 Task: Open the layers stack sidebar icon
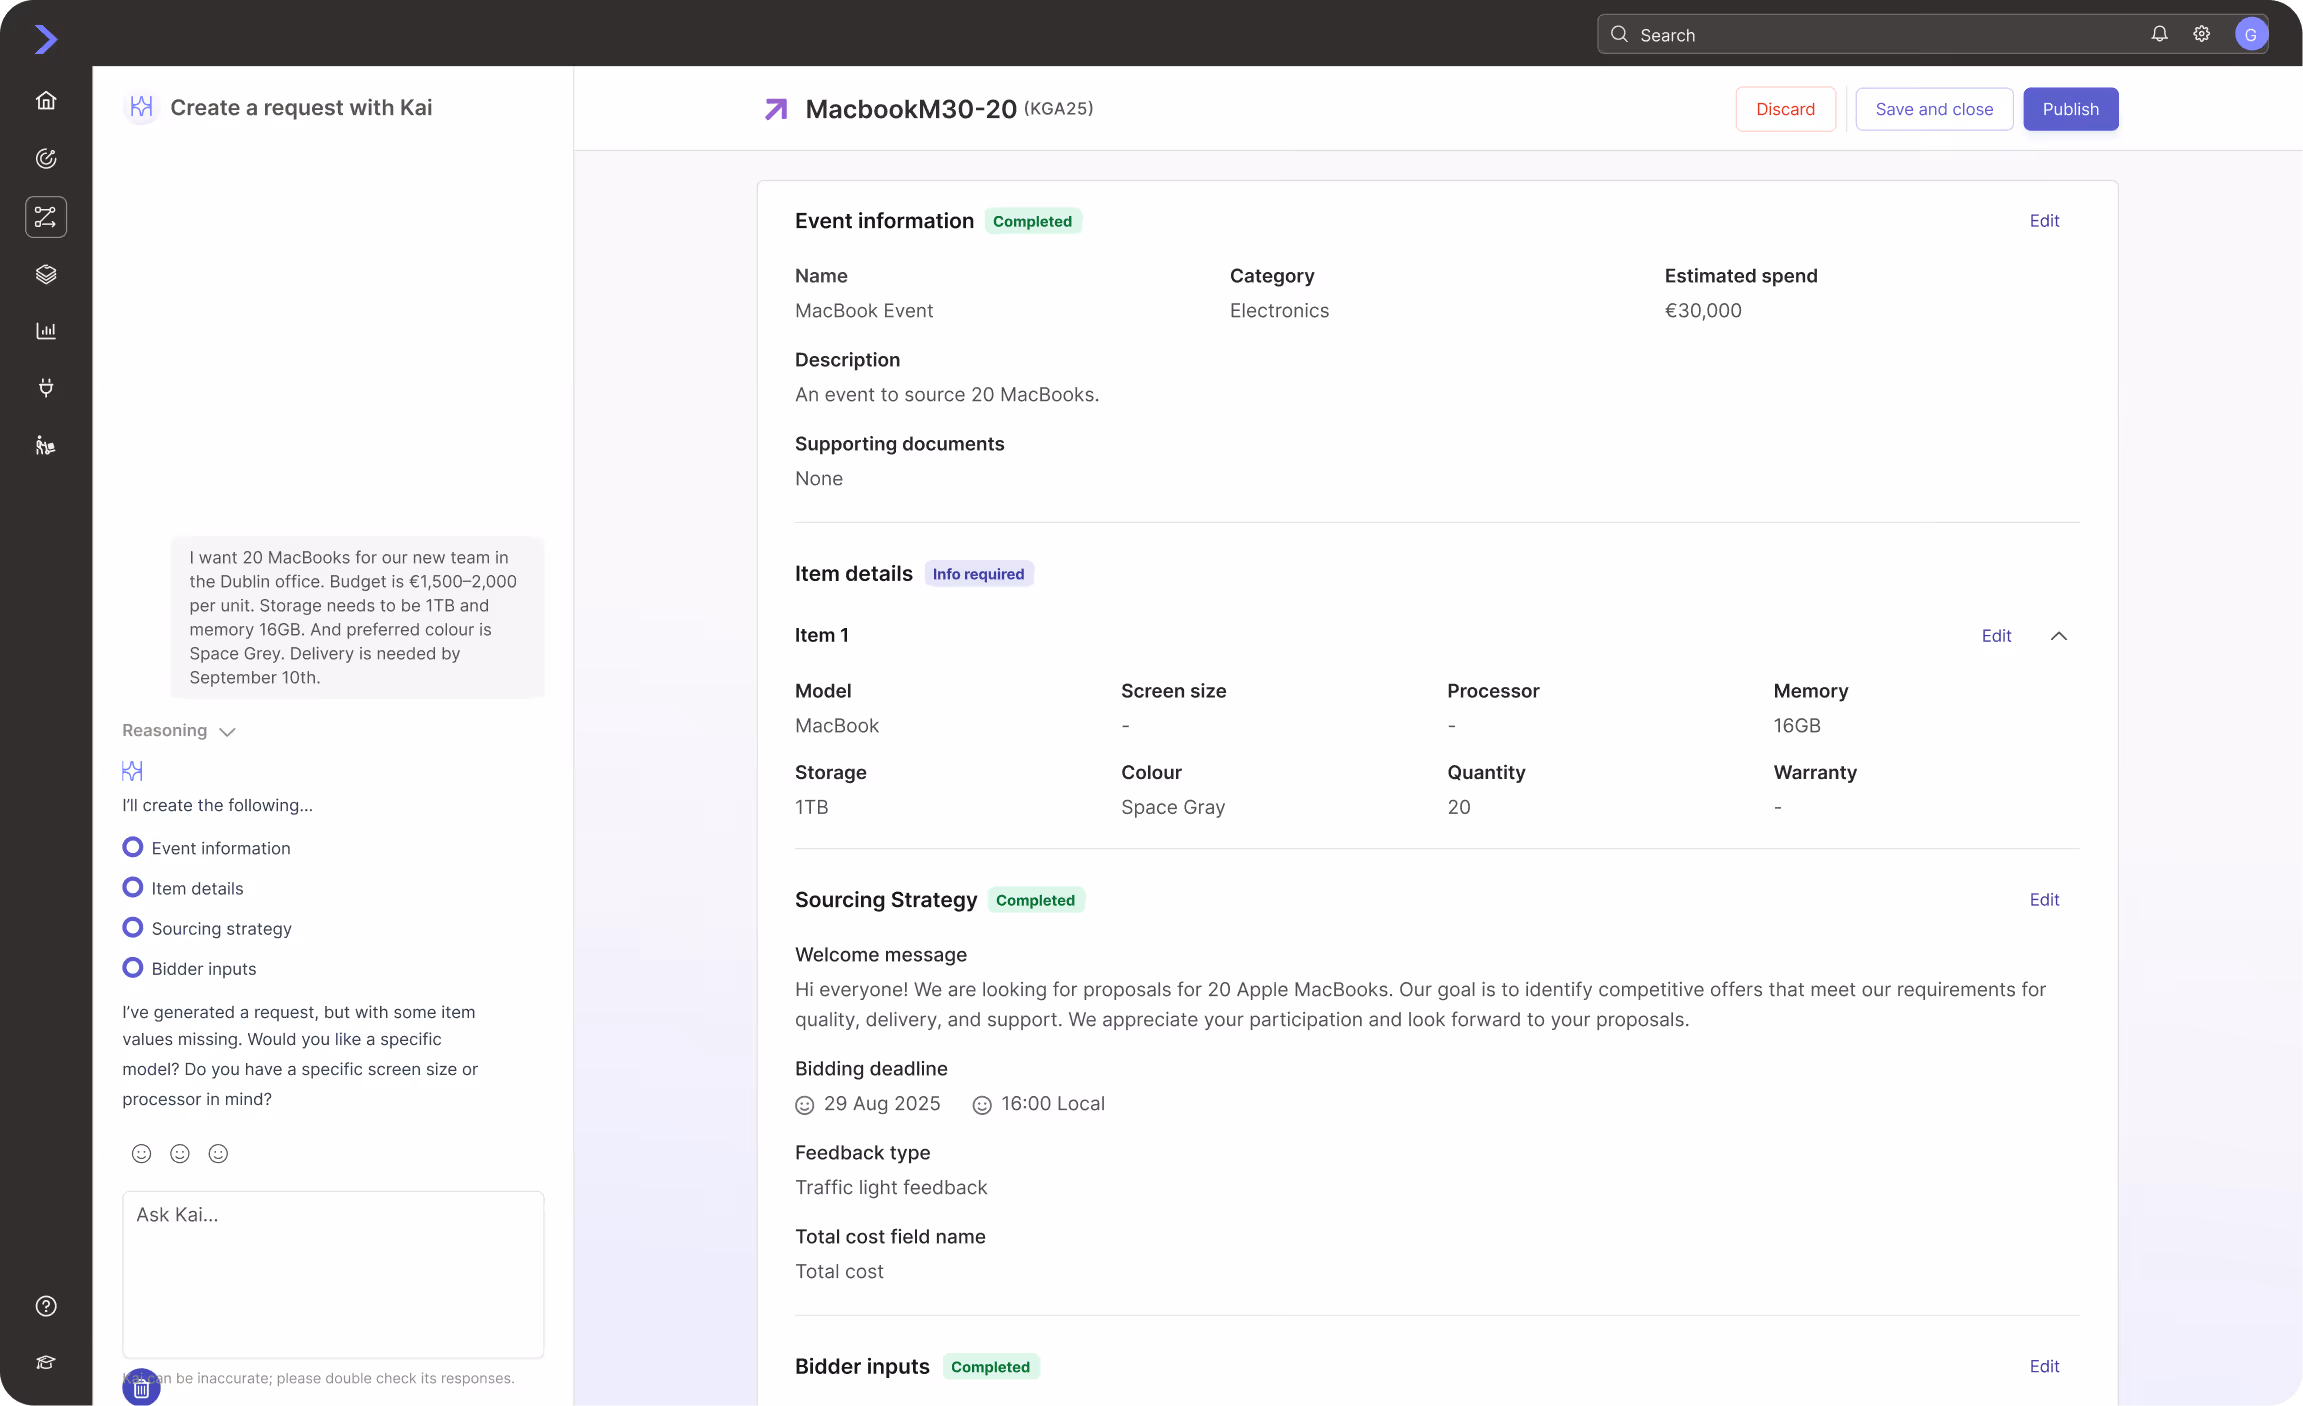click(46, 274)
